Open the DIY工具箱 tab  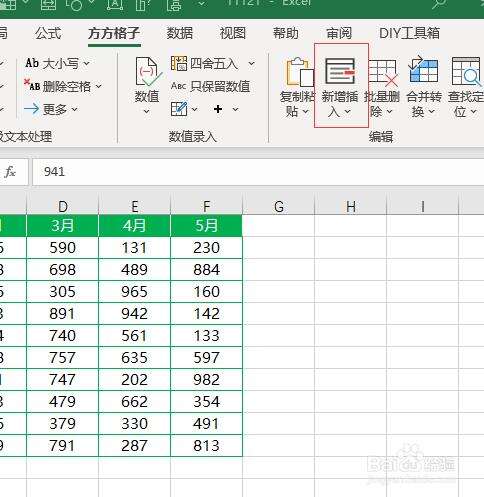pyautogui.click(x=409, y=33)
